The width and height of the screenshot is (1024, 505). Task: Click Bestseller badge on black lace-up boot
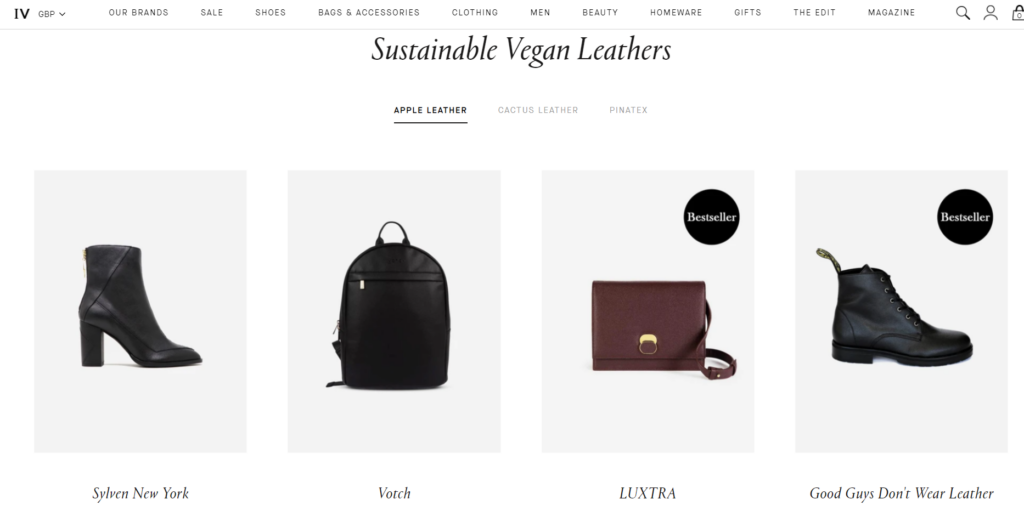[965, 217]
